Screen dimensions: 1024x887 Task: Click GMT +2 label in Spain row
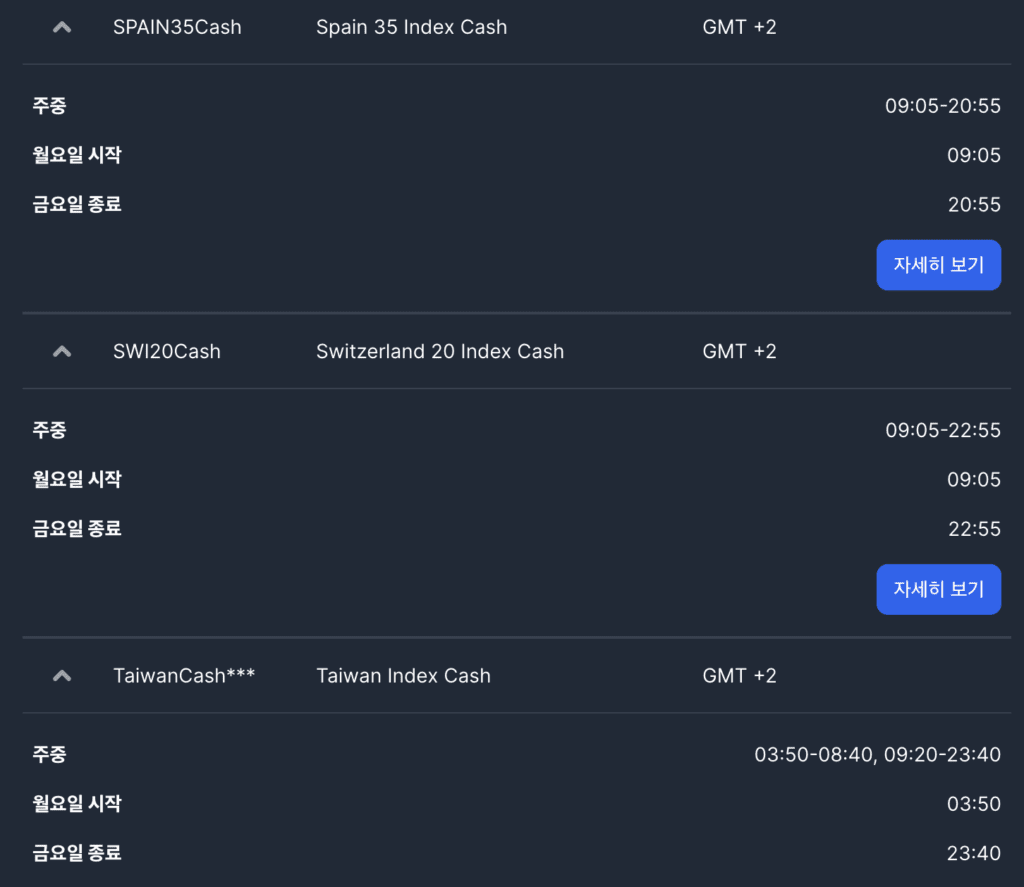[x=739, y=27]
